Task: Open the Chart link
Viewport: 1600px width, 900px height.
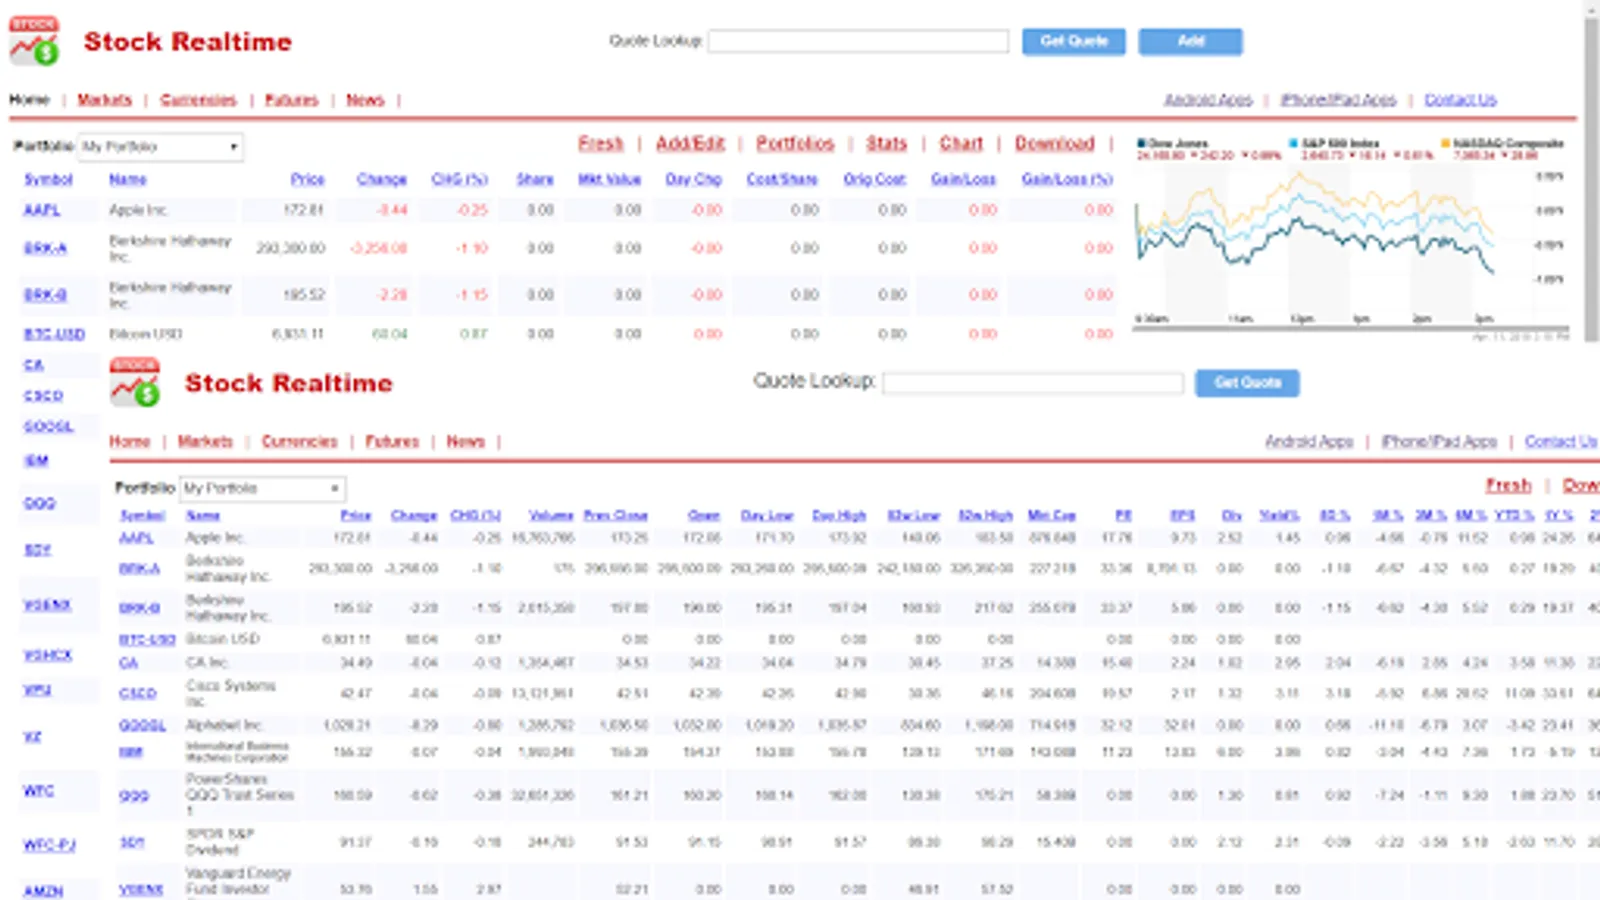Action: pyautogui.click(x=961, y=144)
